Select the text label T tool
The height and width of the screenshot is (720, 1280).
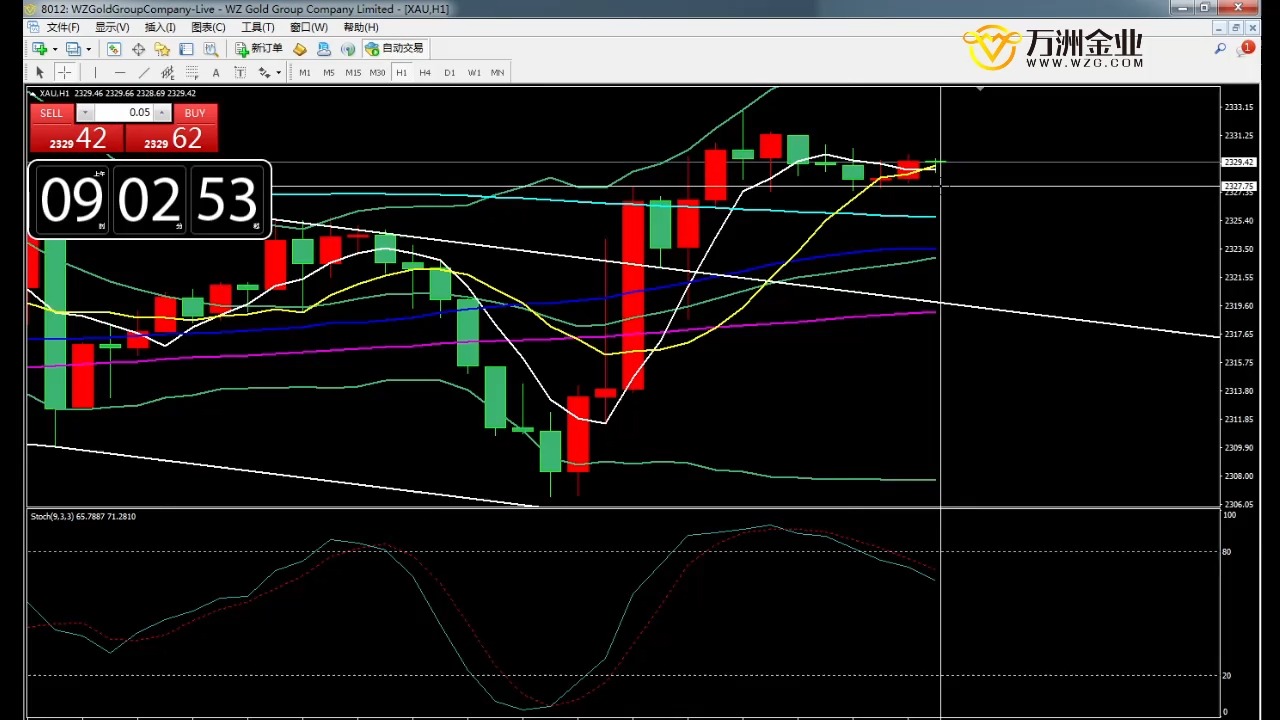tap(240, 72)
